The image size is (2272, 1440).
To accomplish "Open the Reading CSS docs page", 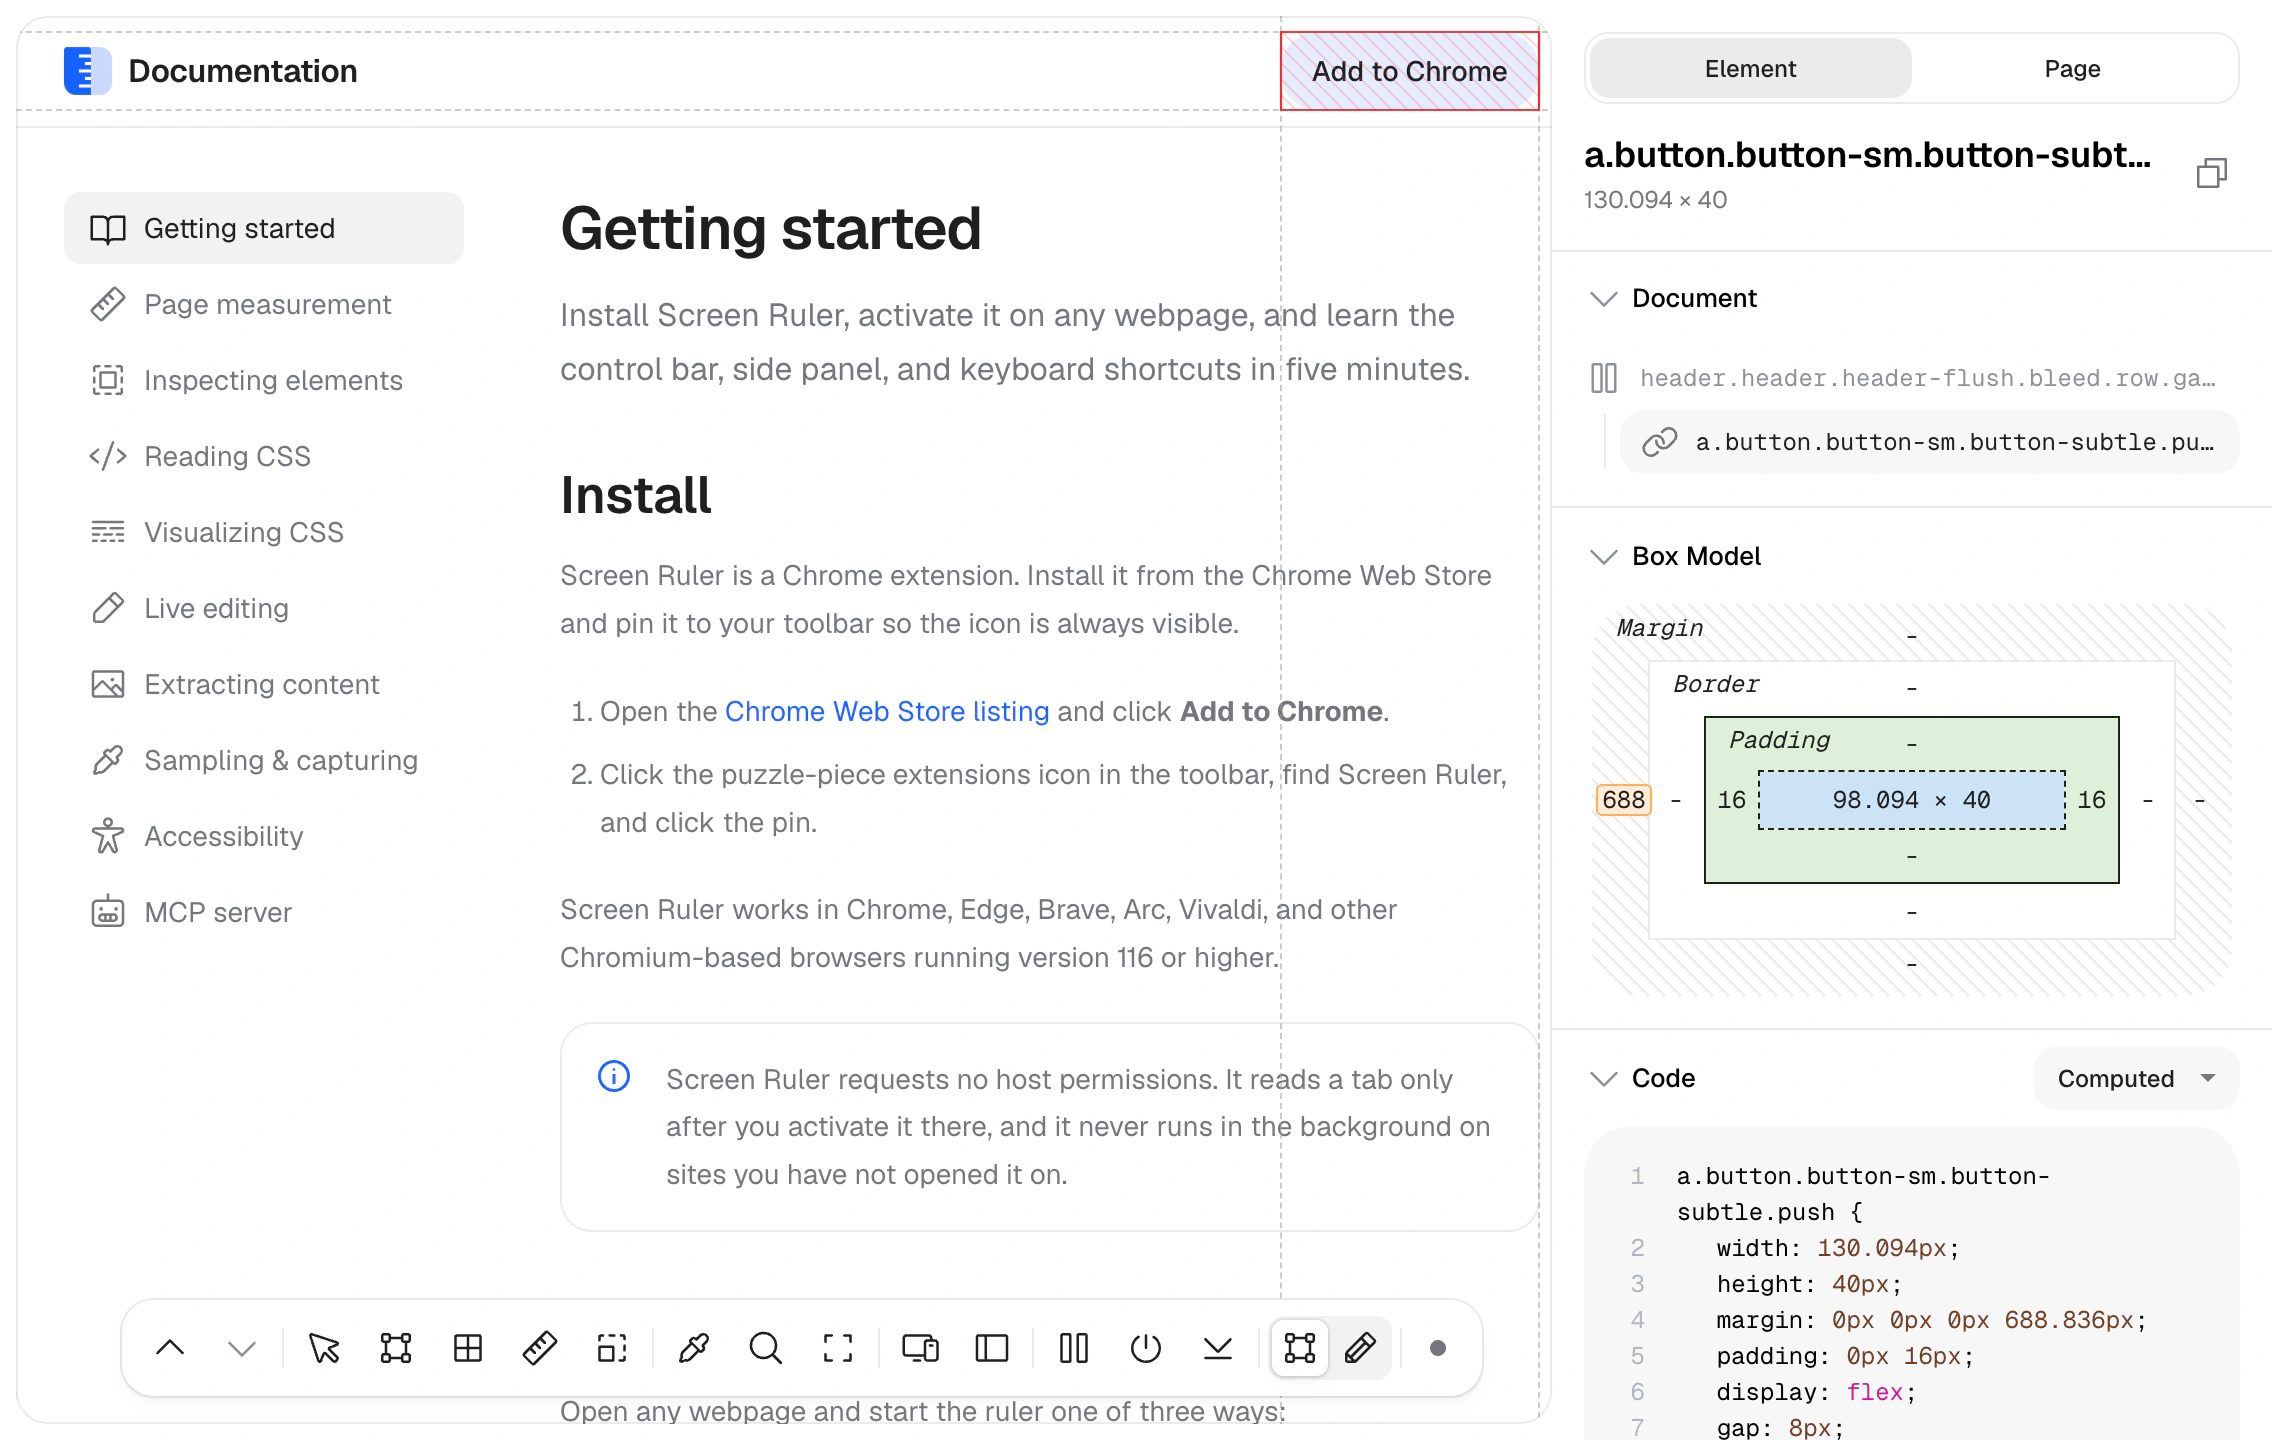I will pyautogui.click(x=264, y=456).
